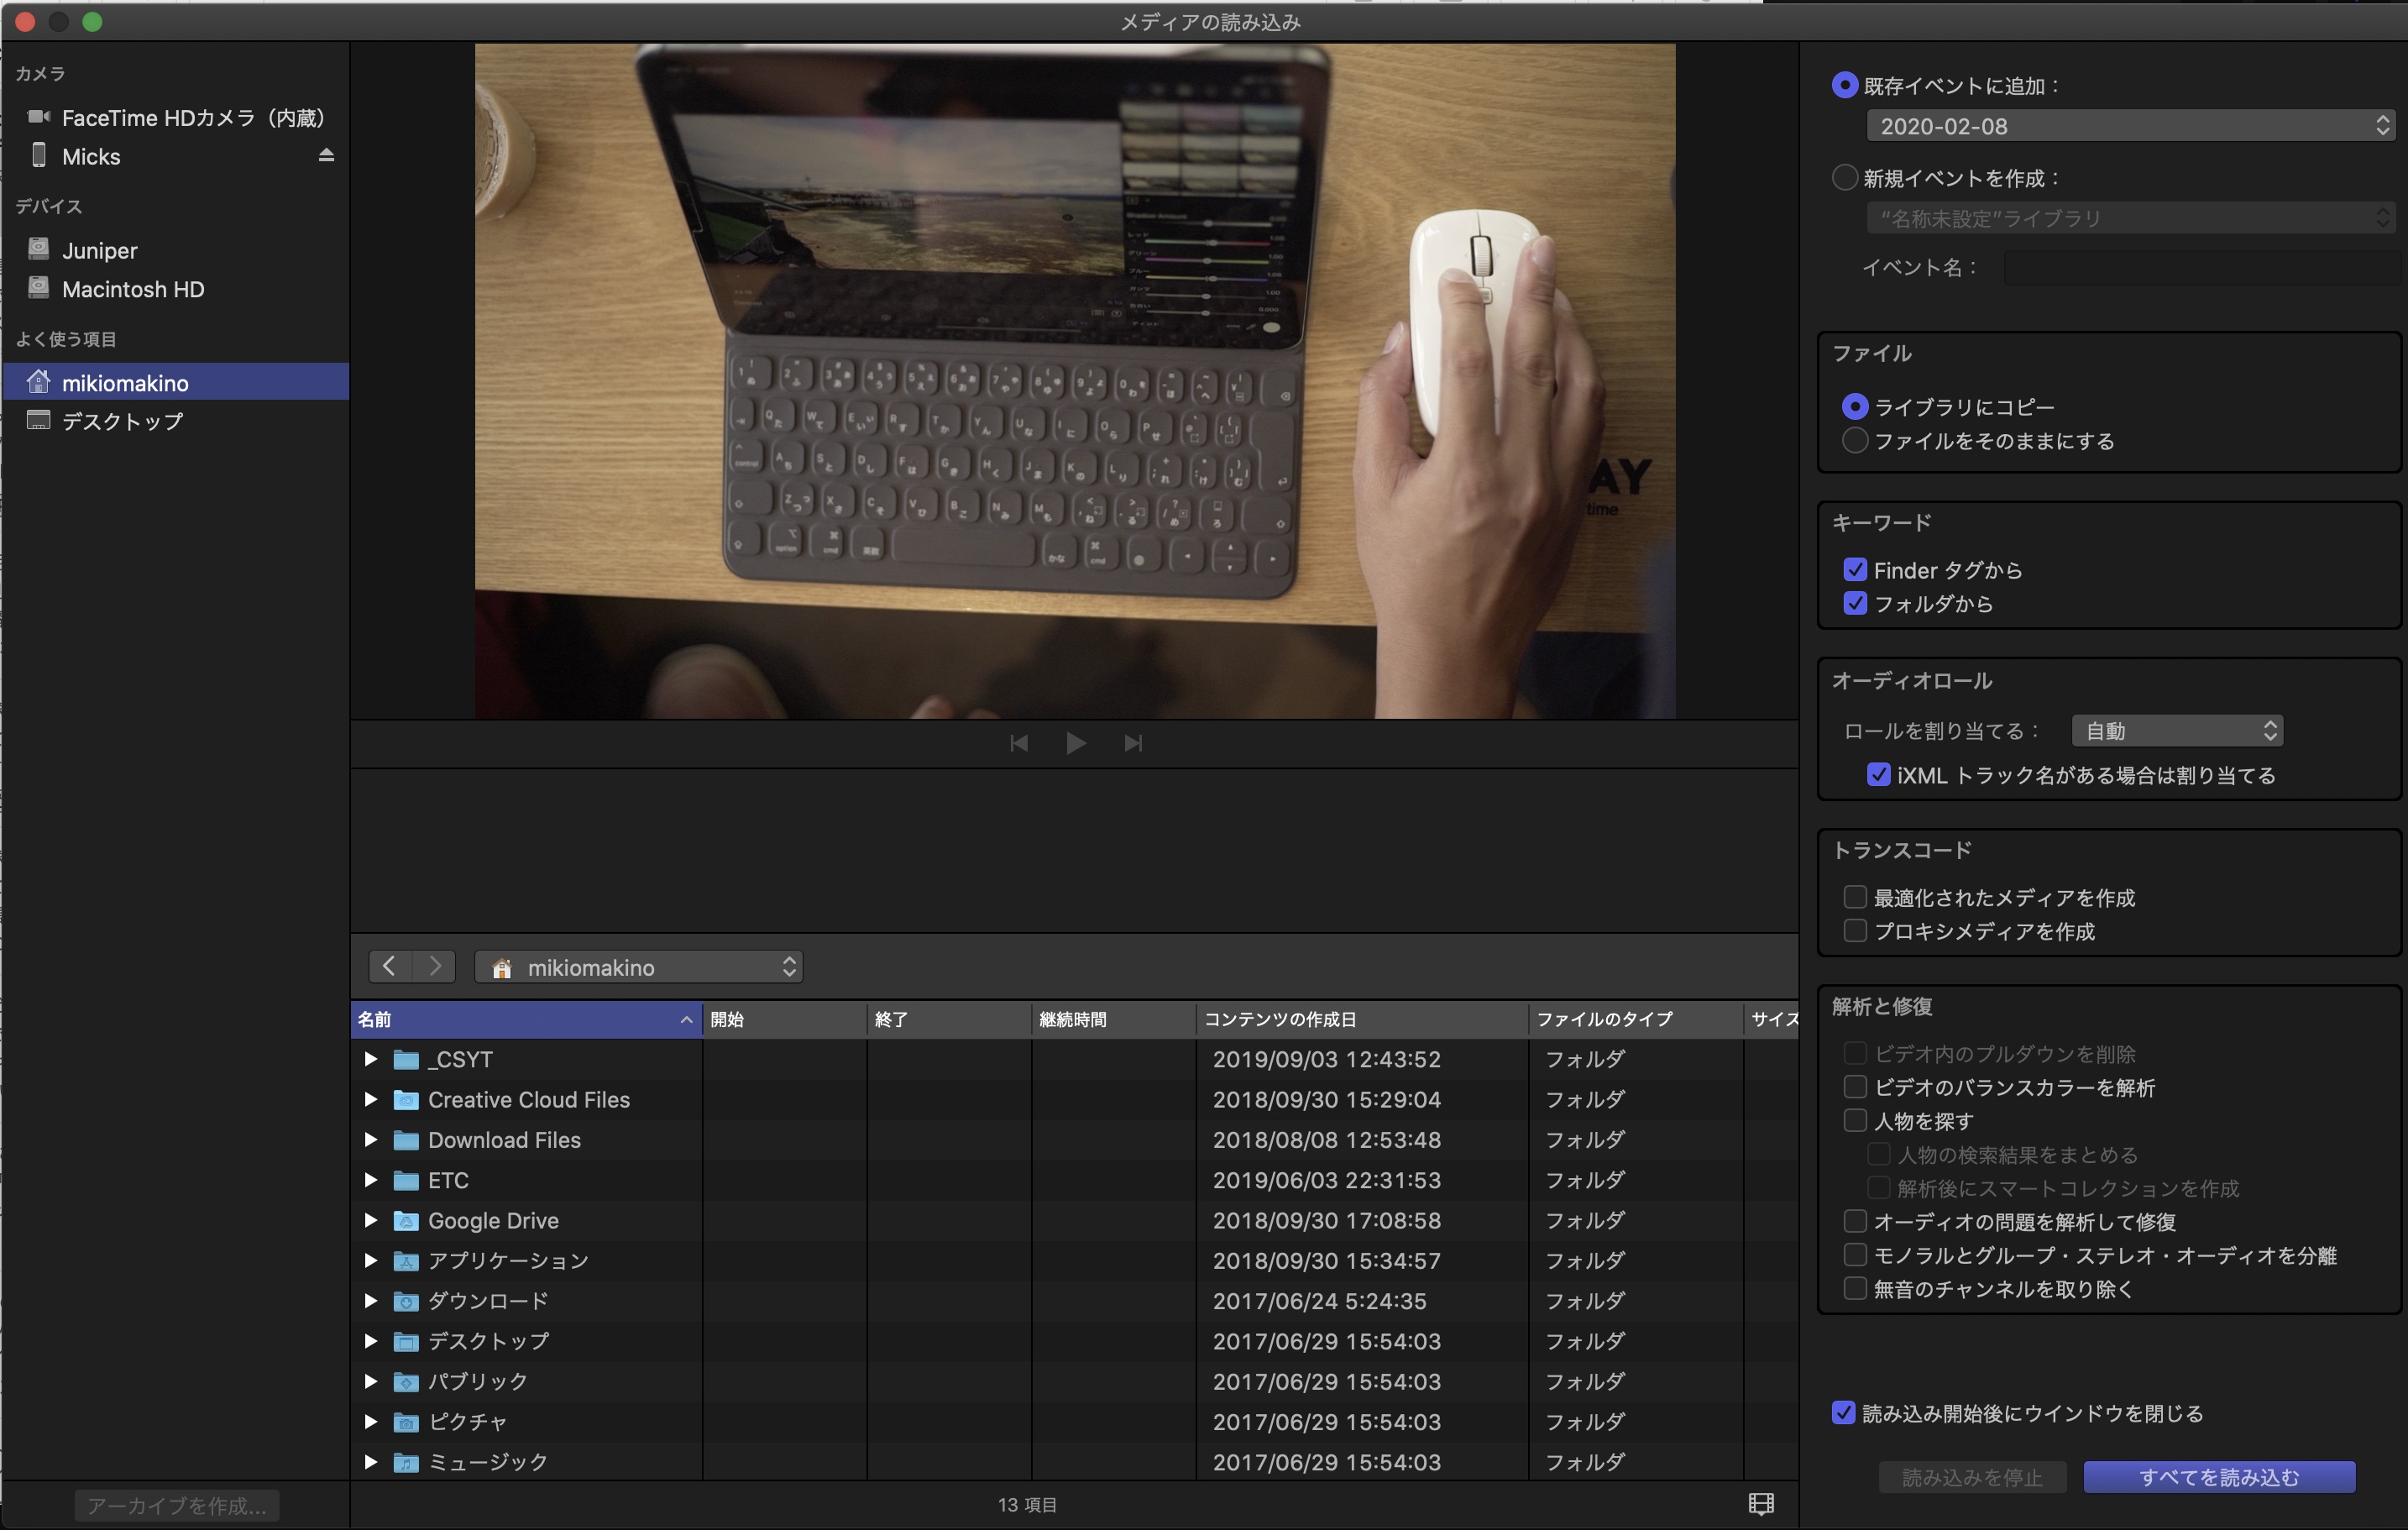Click the すべてを読み込む button
This screenshot has width=2408, height=1530.
tap(2218, 1477)
